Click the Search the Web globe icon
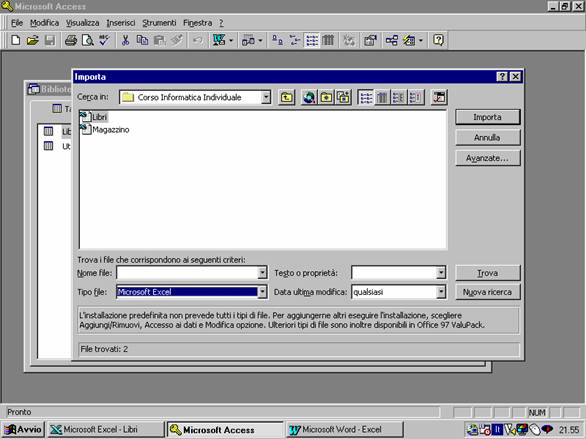This screenshot has width=586, height=439. [x=309, y=98]
